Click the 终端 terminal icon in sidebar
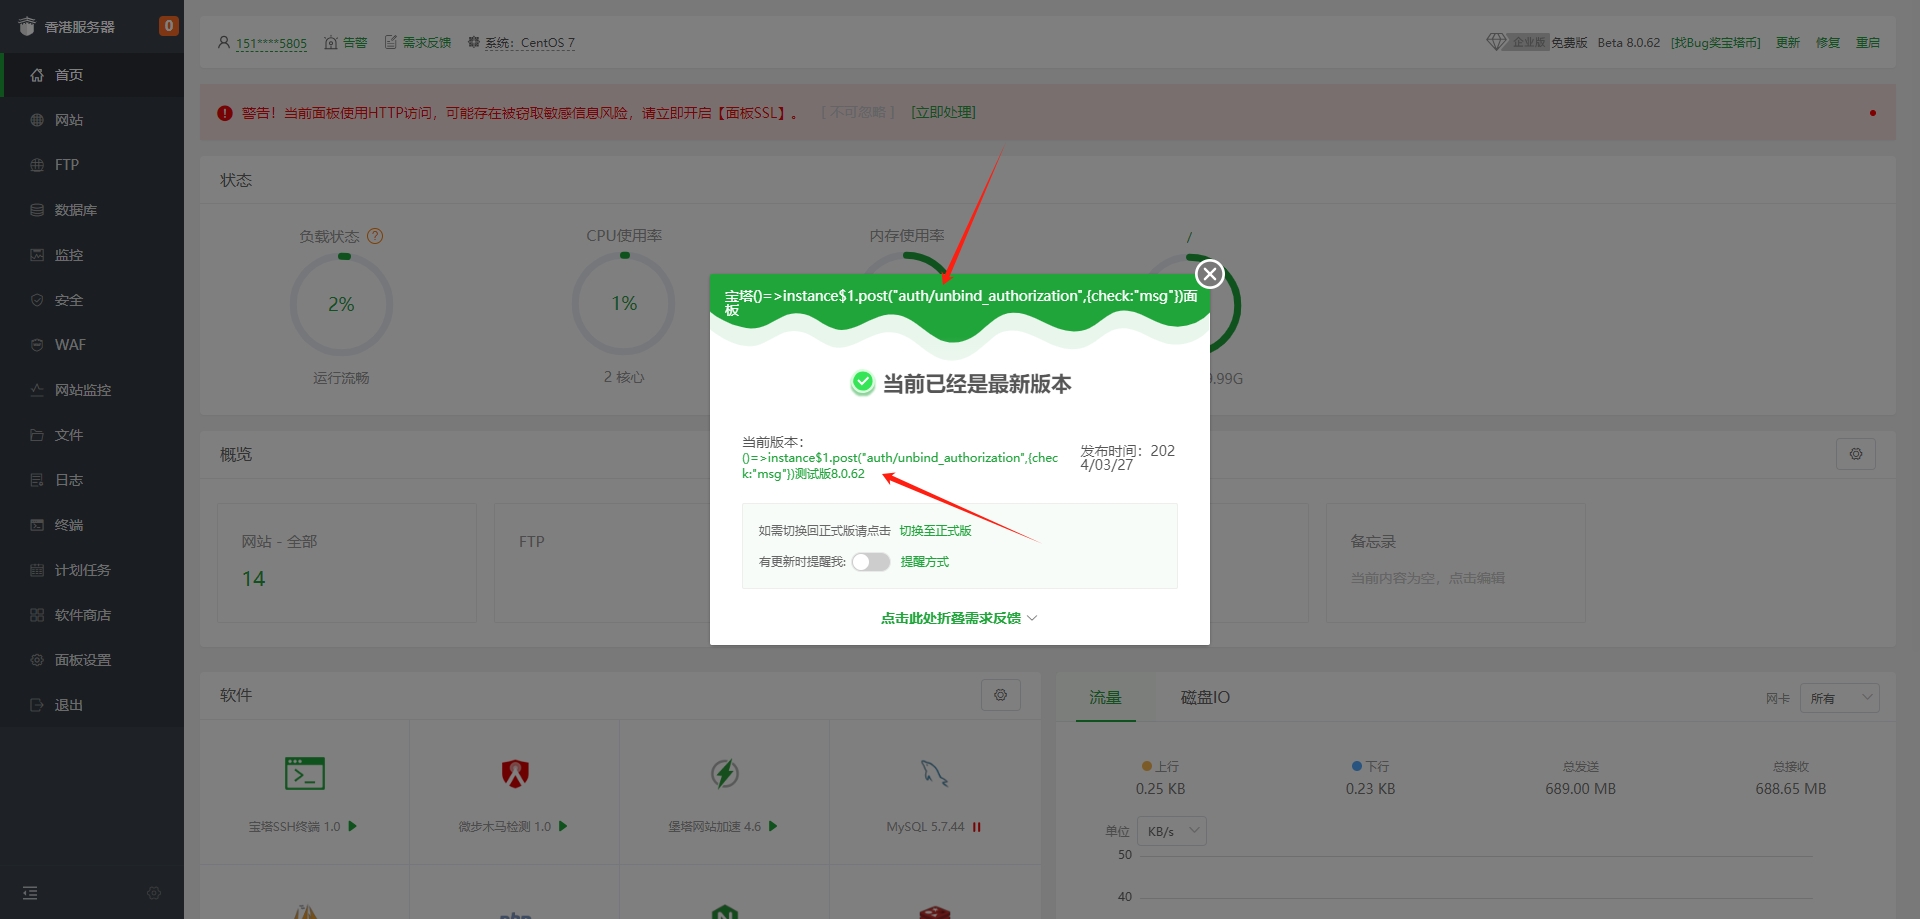Image resolution: width=1920 pixels, height=919 pixels. coord(37,525)
